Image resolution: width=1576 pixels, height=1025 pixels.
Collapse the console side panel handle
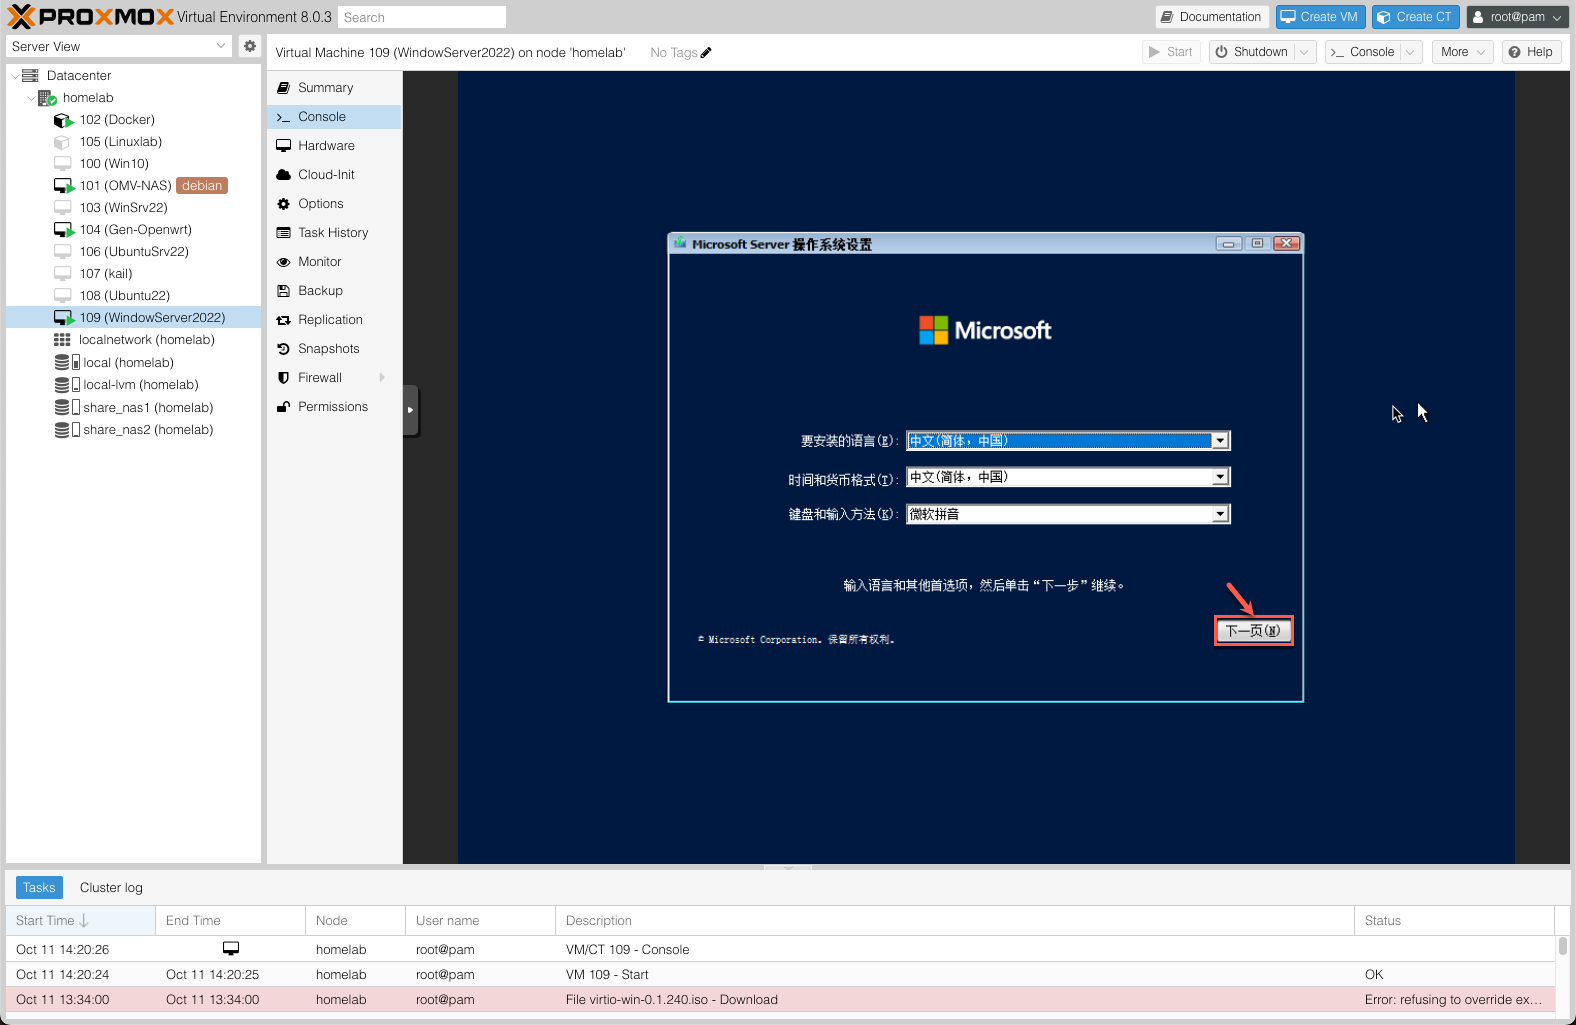[410, 410]
